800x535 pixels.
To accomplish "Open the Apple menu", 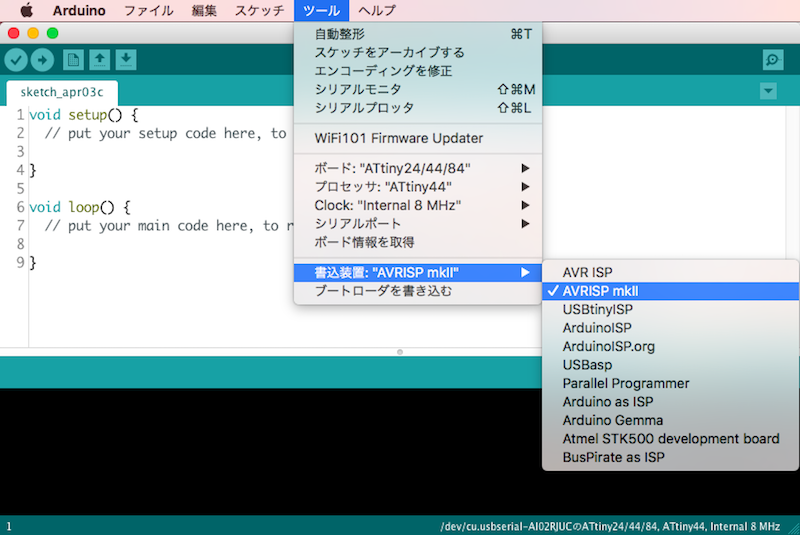I will [27, 10].
